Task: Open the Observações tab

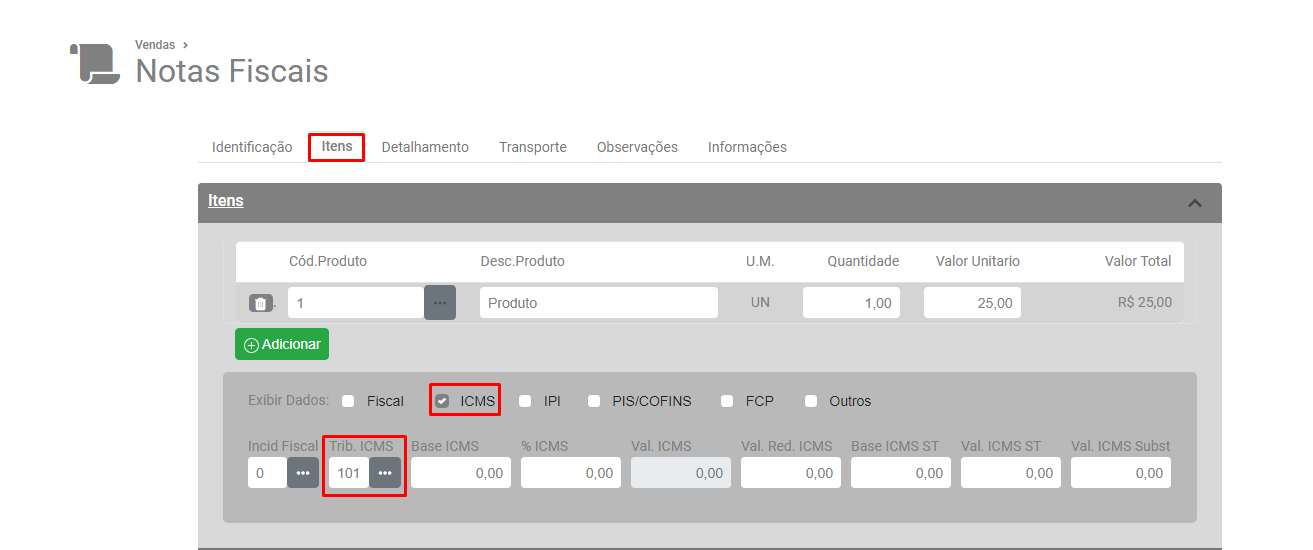Action: (x=637, y=147)
